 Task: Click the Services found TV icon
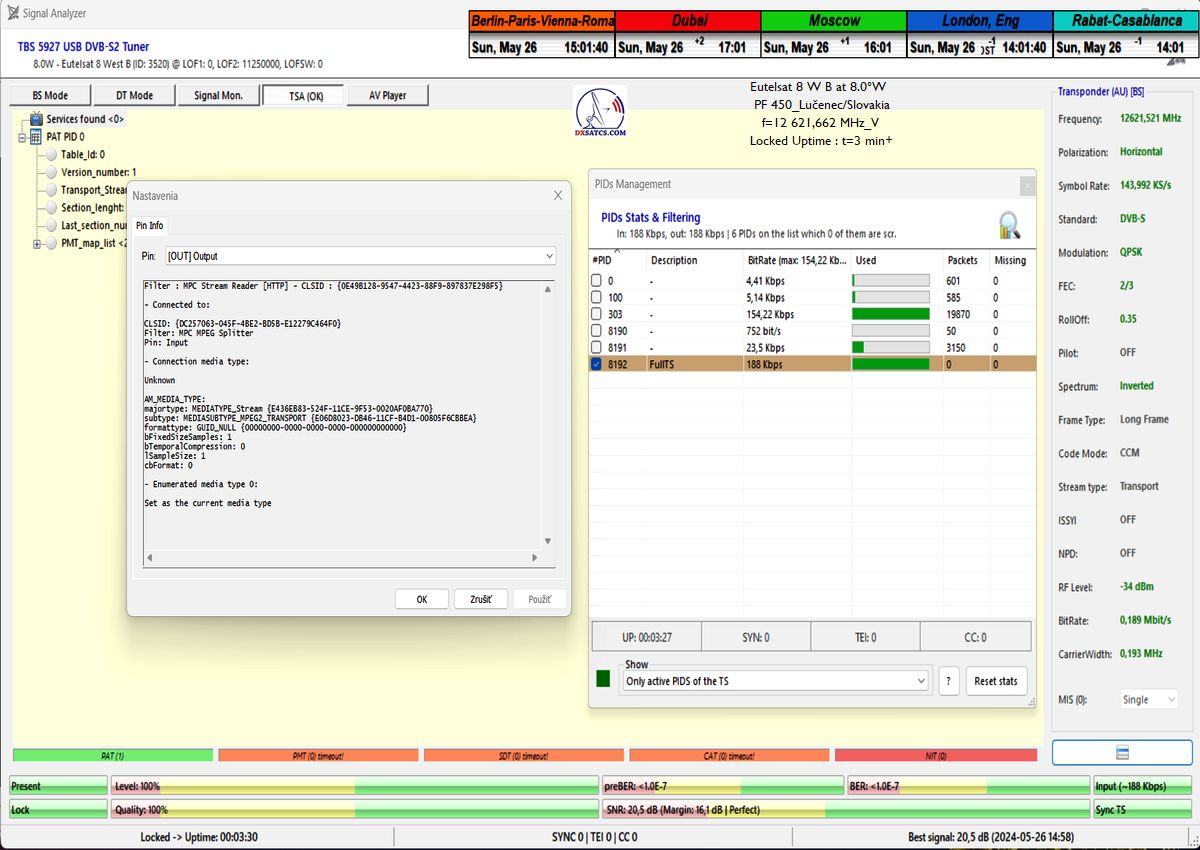pos(35,119)
